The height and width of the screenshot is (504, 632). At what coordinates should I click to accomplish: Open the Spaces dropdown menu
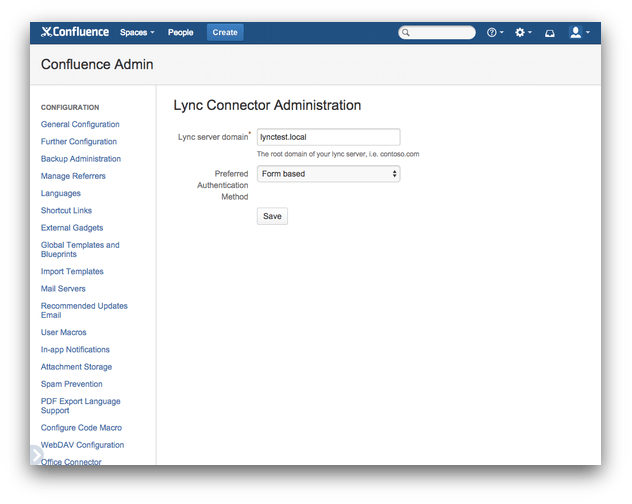(x=137, y=32)
